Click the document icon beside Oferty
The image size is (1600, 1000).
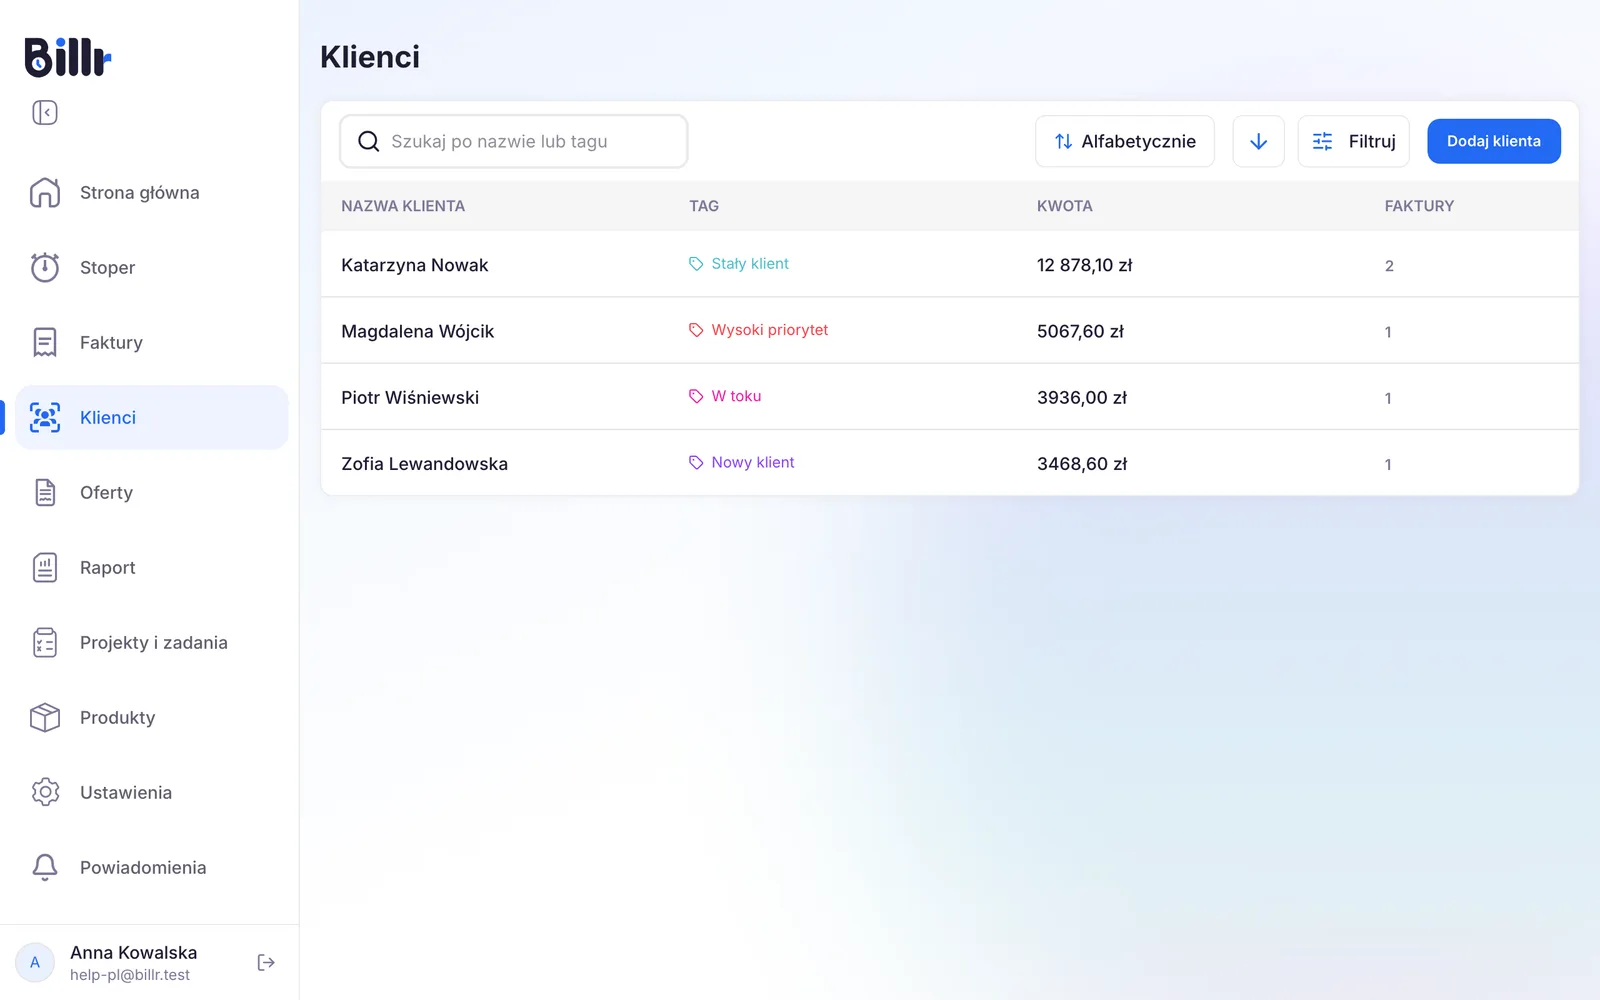45,492
